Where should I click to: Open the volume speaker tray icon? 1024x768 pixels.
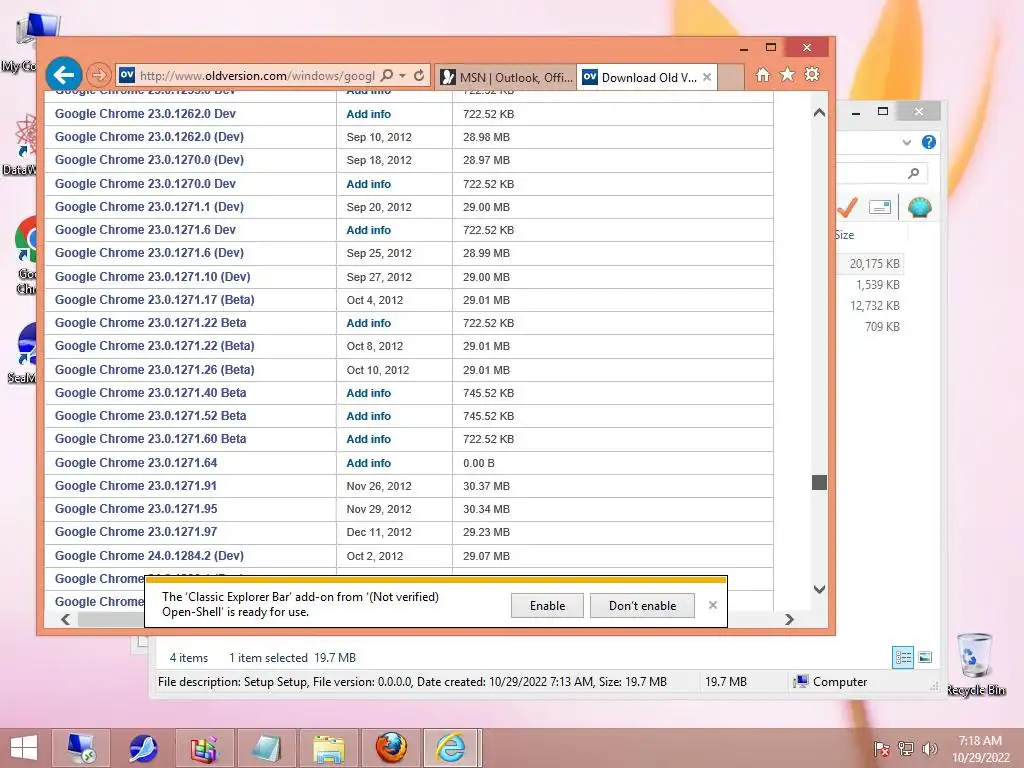tap(929, 748)
